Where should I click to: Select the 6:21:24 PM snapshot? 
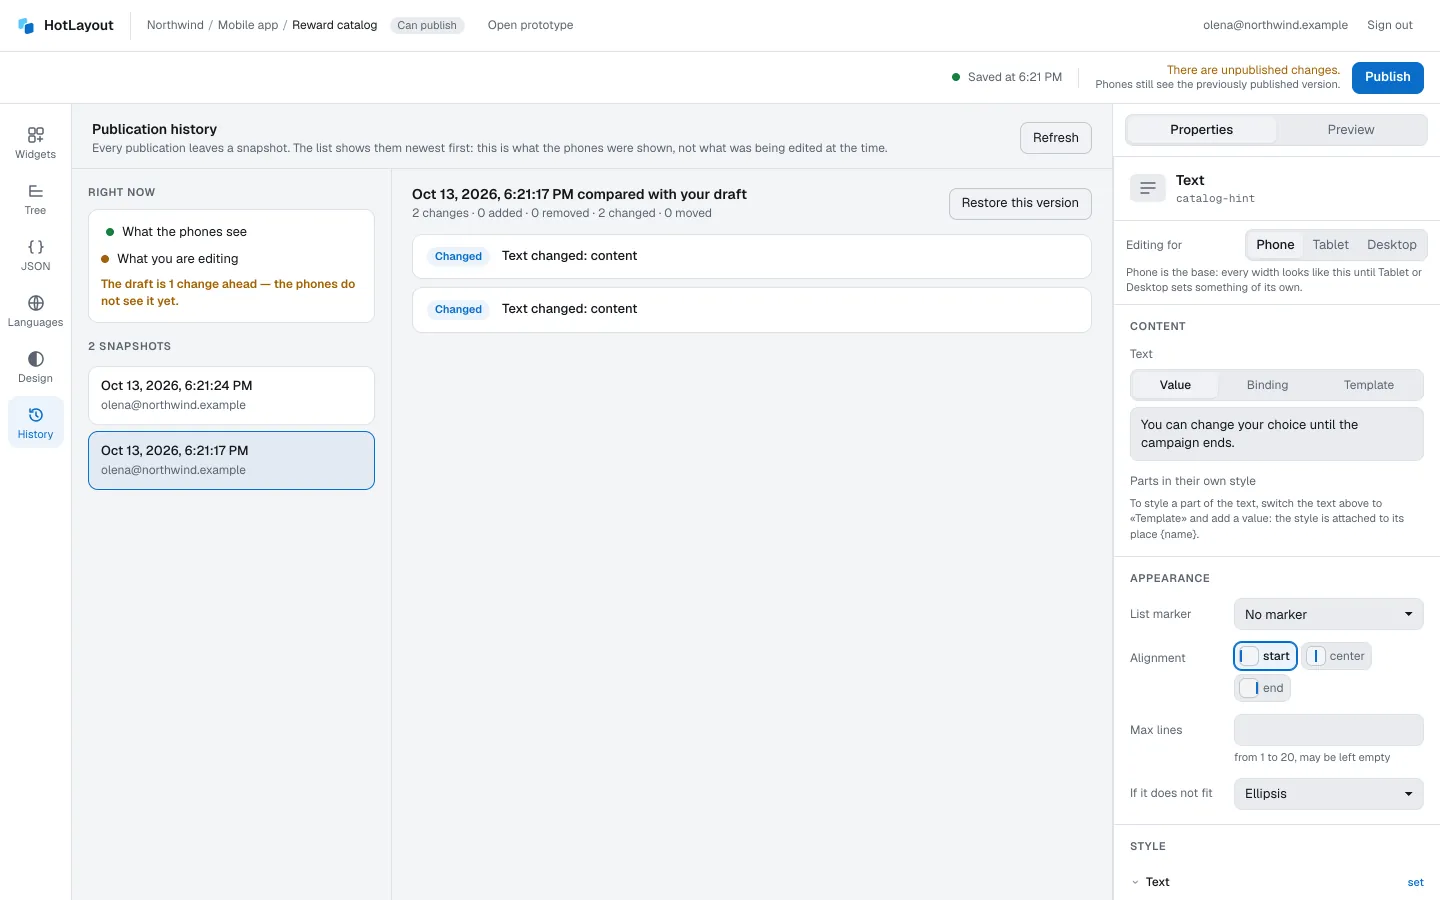coord(231,395)
